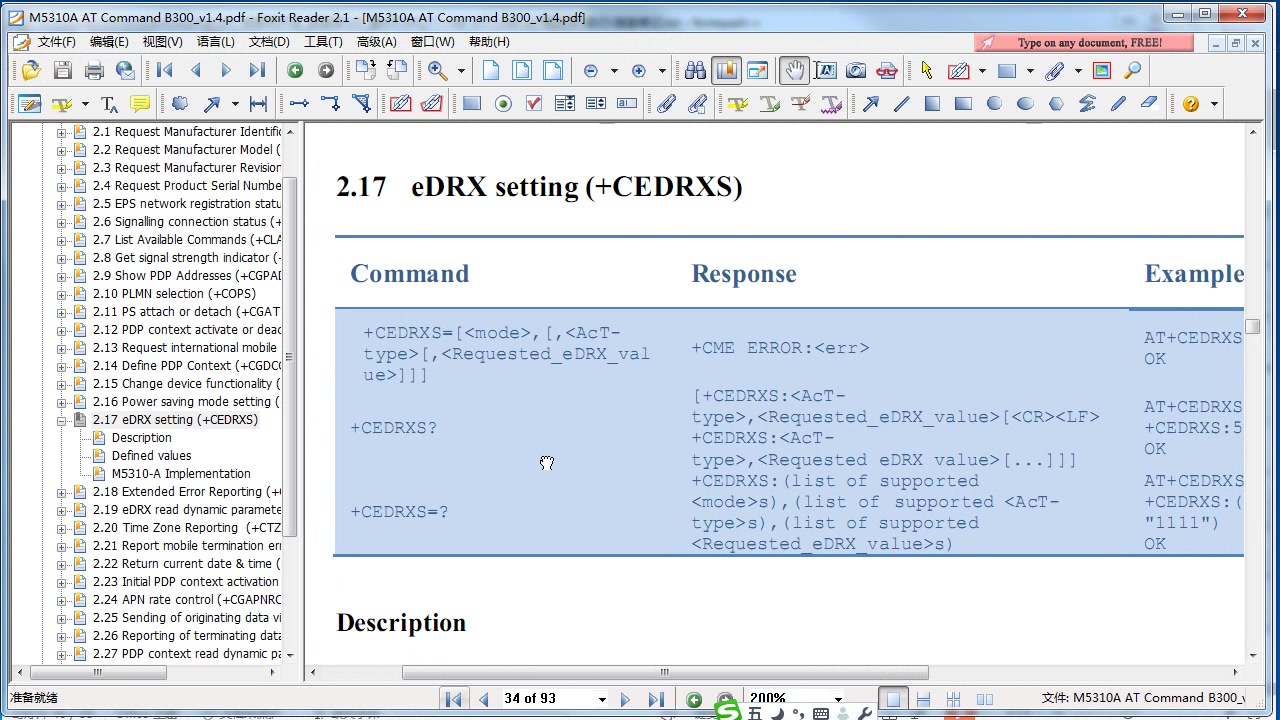Viewport: 1280px width, 720px height.
Task: Click the Check Box form field tool
Action: tap(533, 103)
